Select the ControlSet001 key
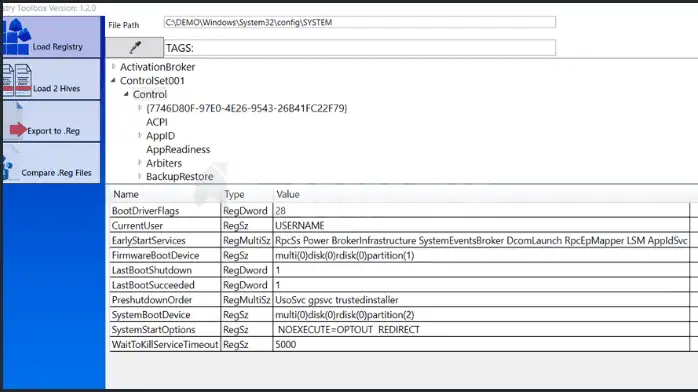The image size is (698, 392). pos(152,81)
